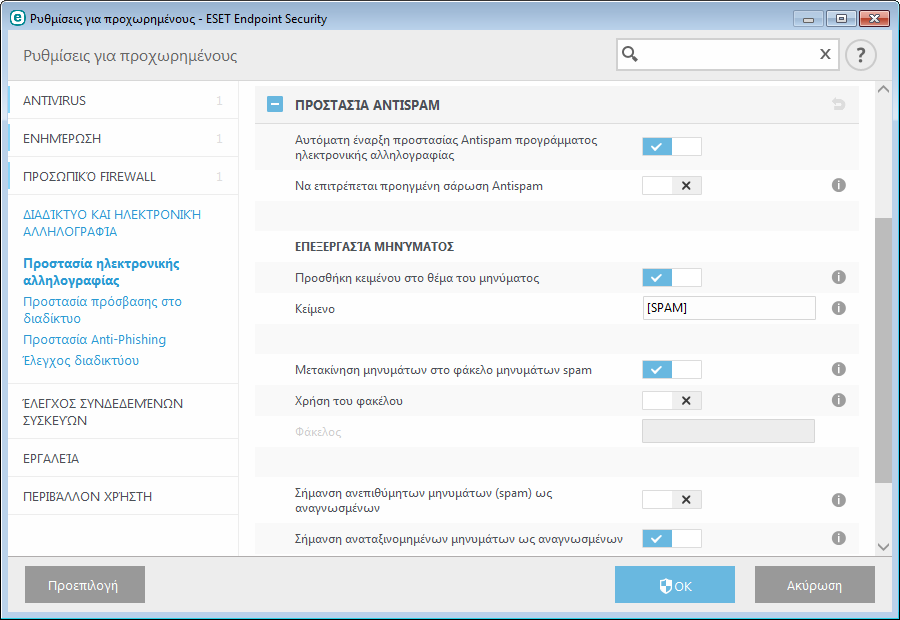Click the magnifier search icon

click(x=630, y=54)
